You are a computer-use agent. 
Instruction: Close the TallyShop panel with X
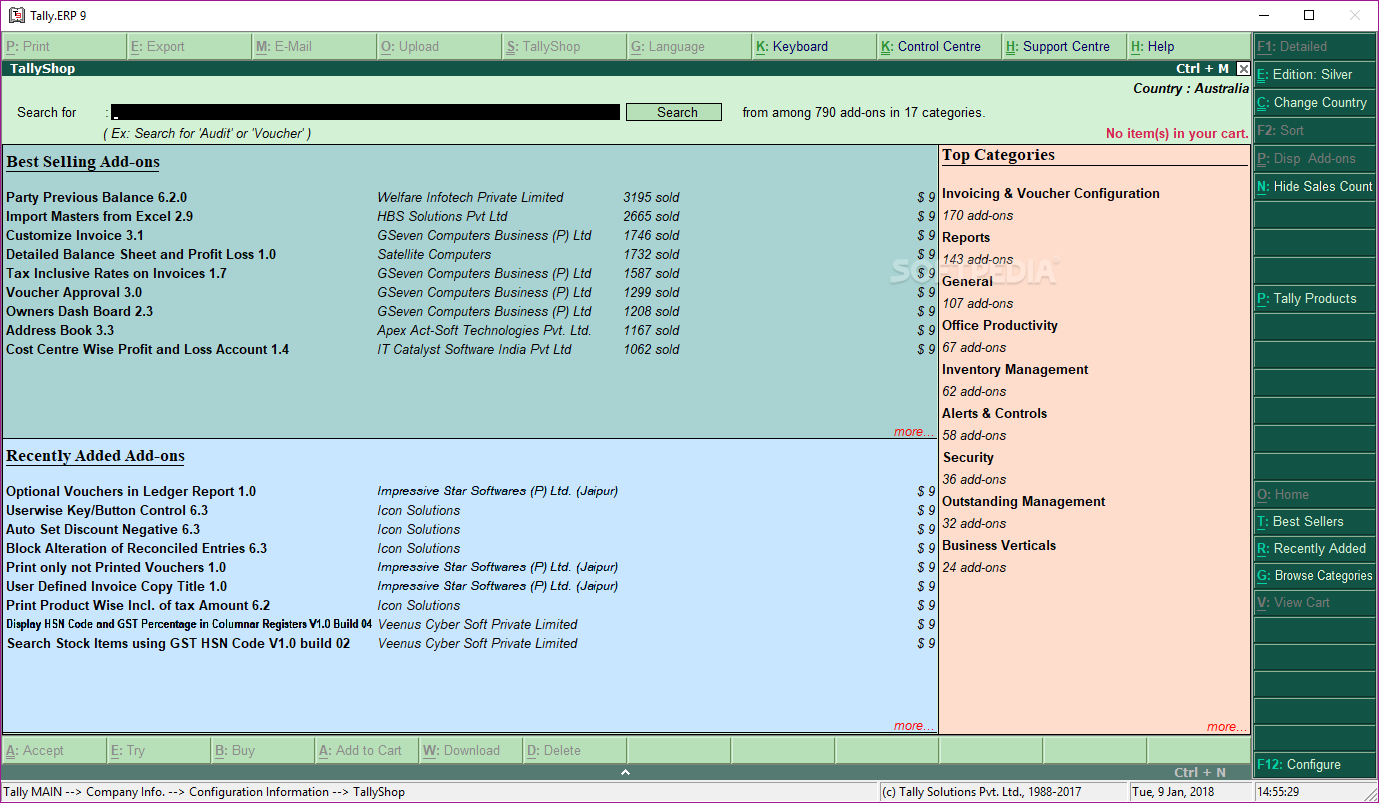tap(1243, 69)
